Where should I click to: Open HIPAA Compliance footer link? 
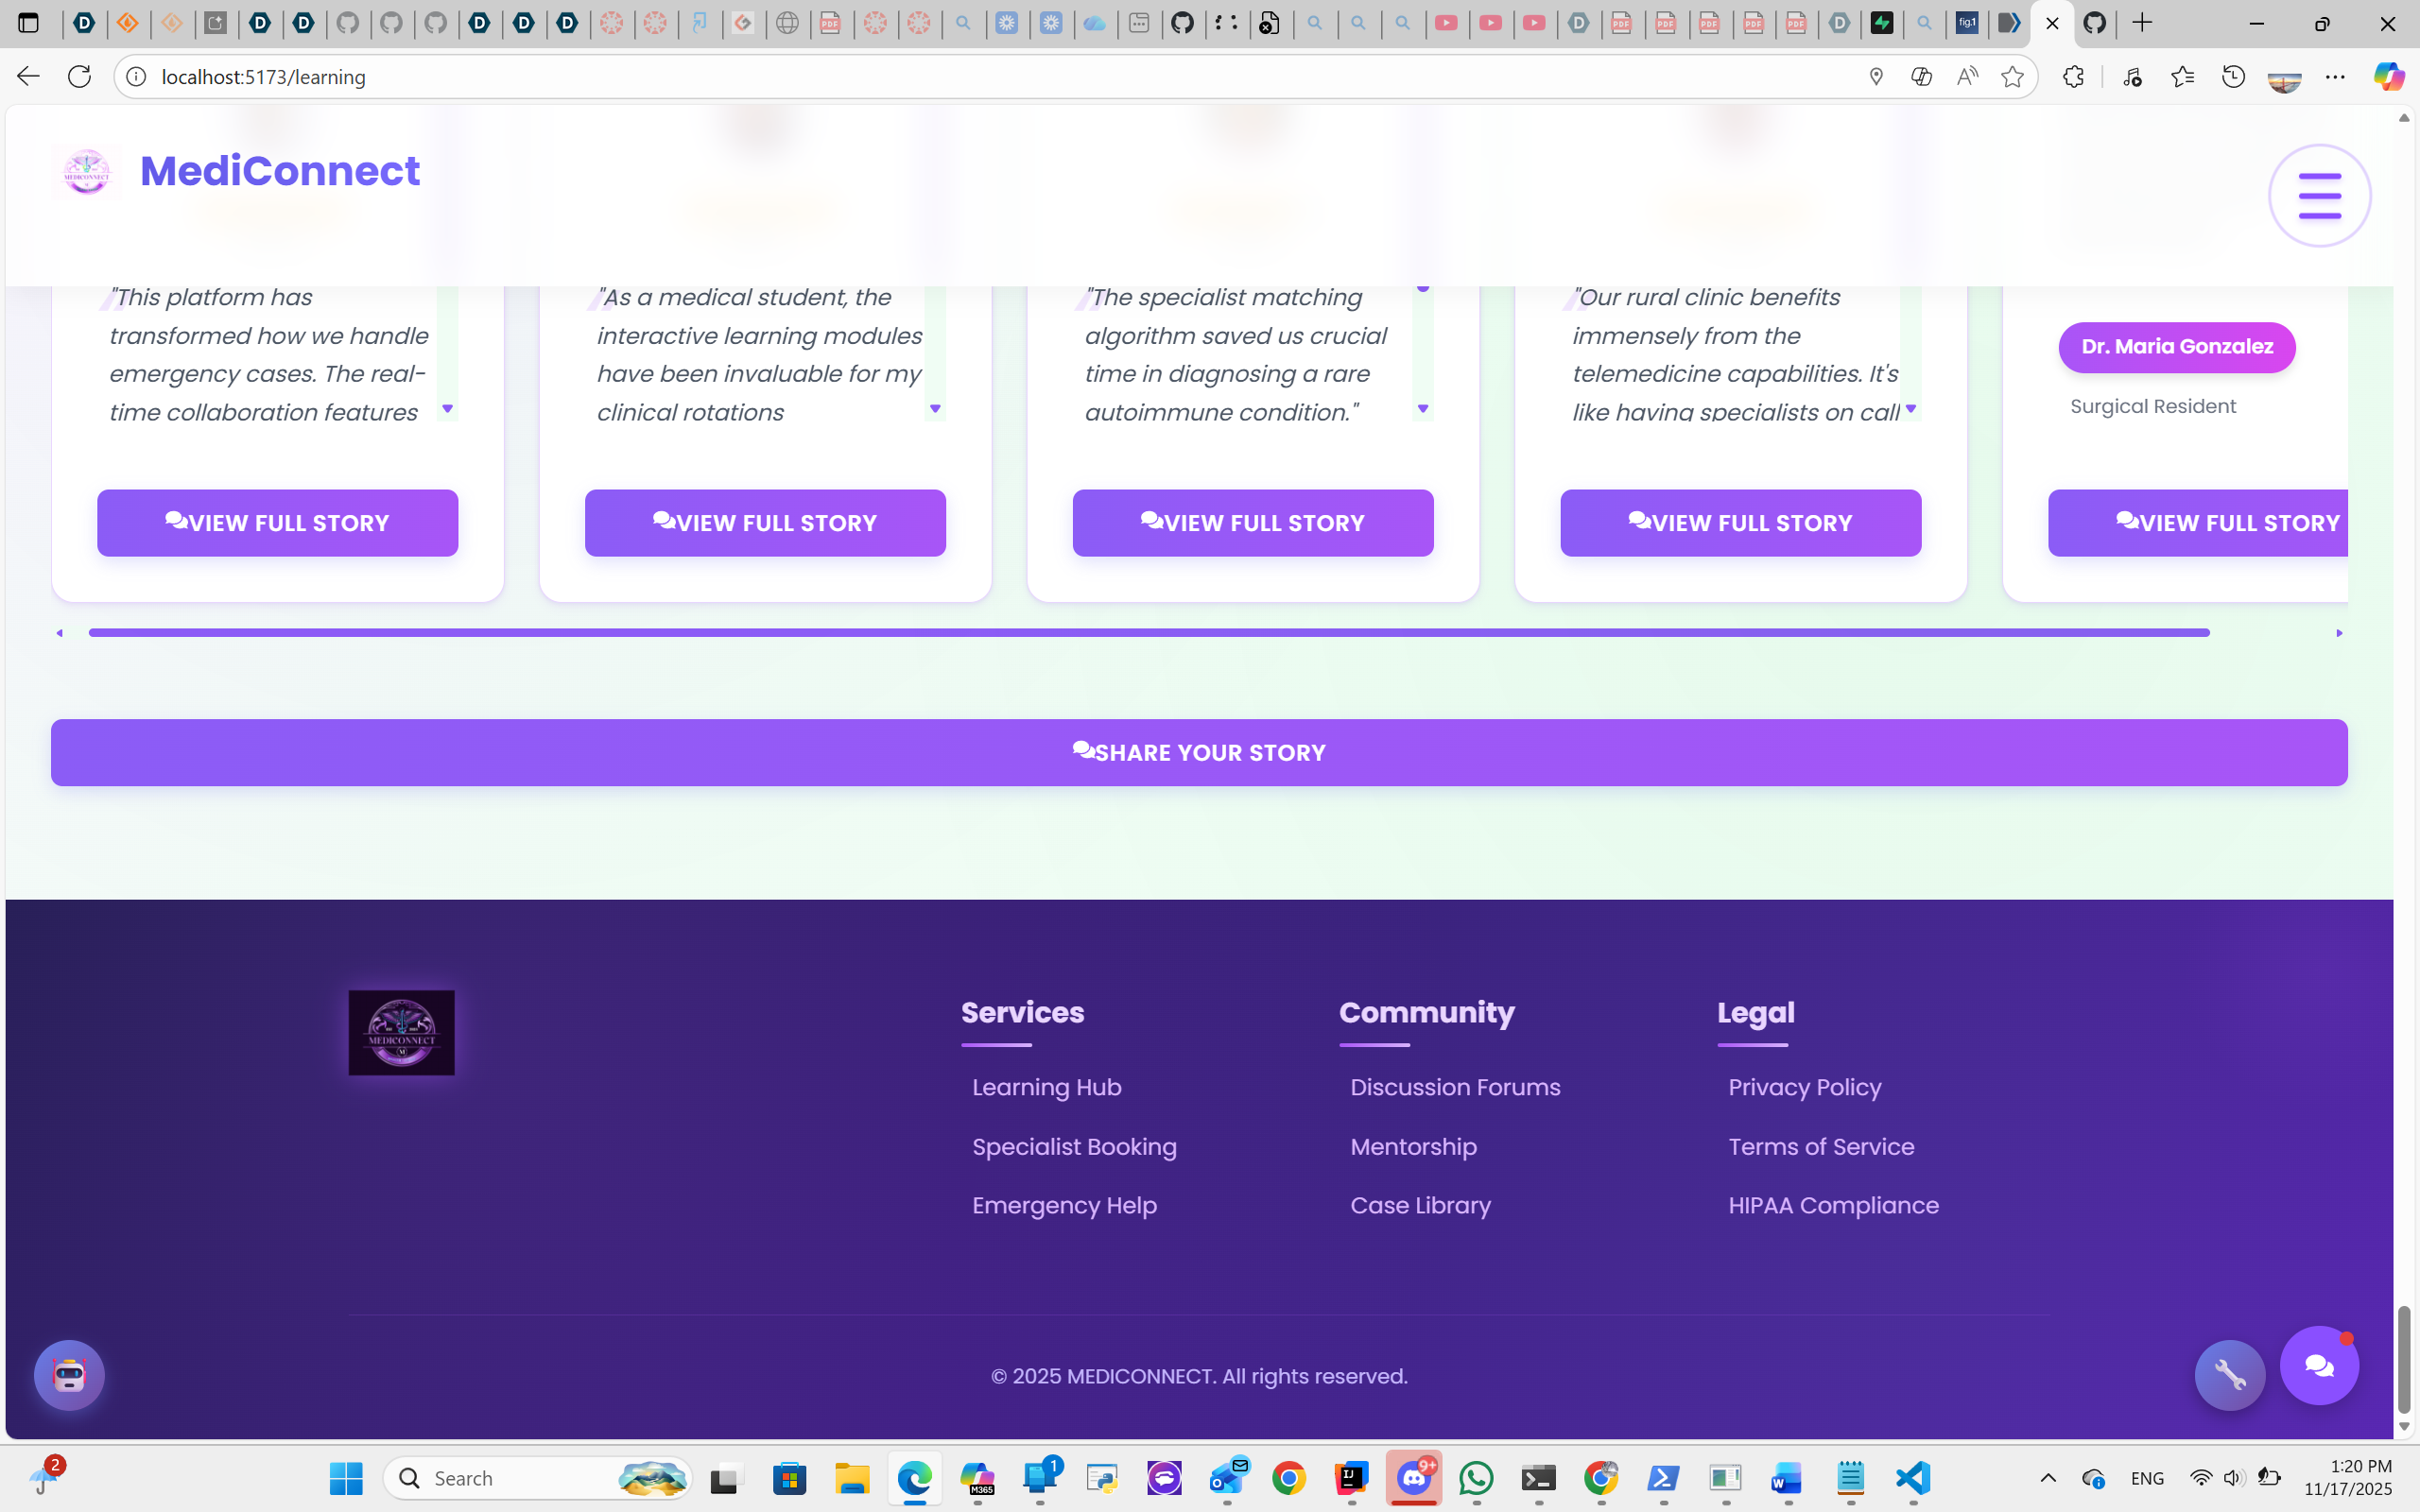click(1833, 1205)
